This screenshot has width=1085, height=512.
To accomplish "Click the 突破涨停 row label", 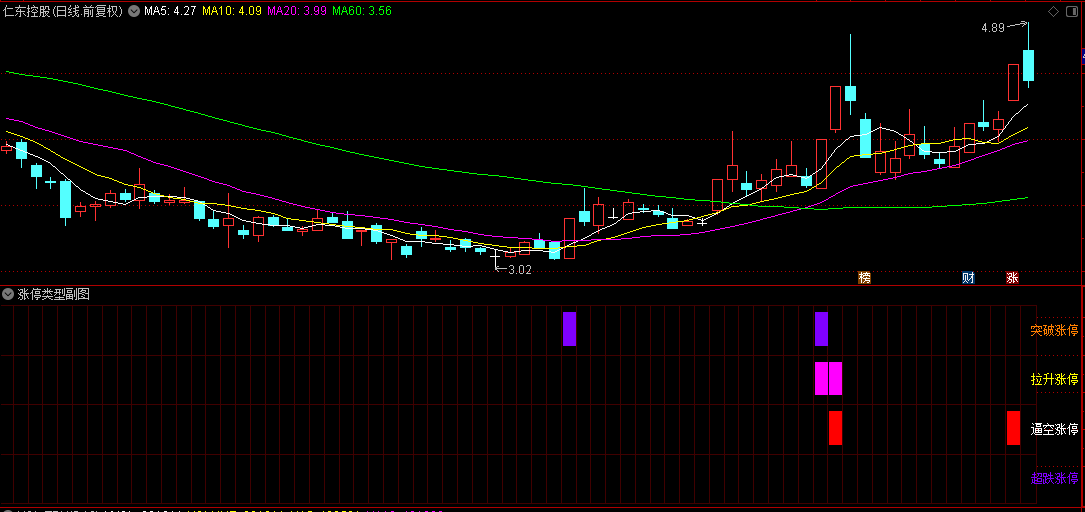I will (1054, 330).
